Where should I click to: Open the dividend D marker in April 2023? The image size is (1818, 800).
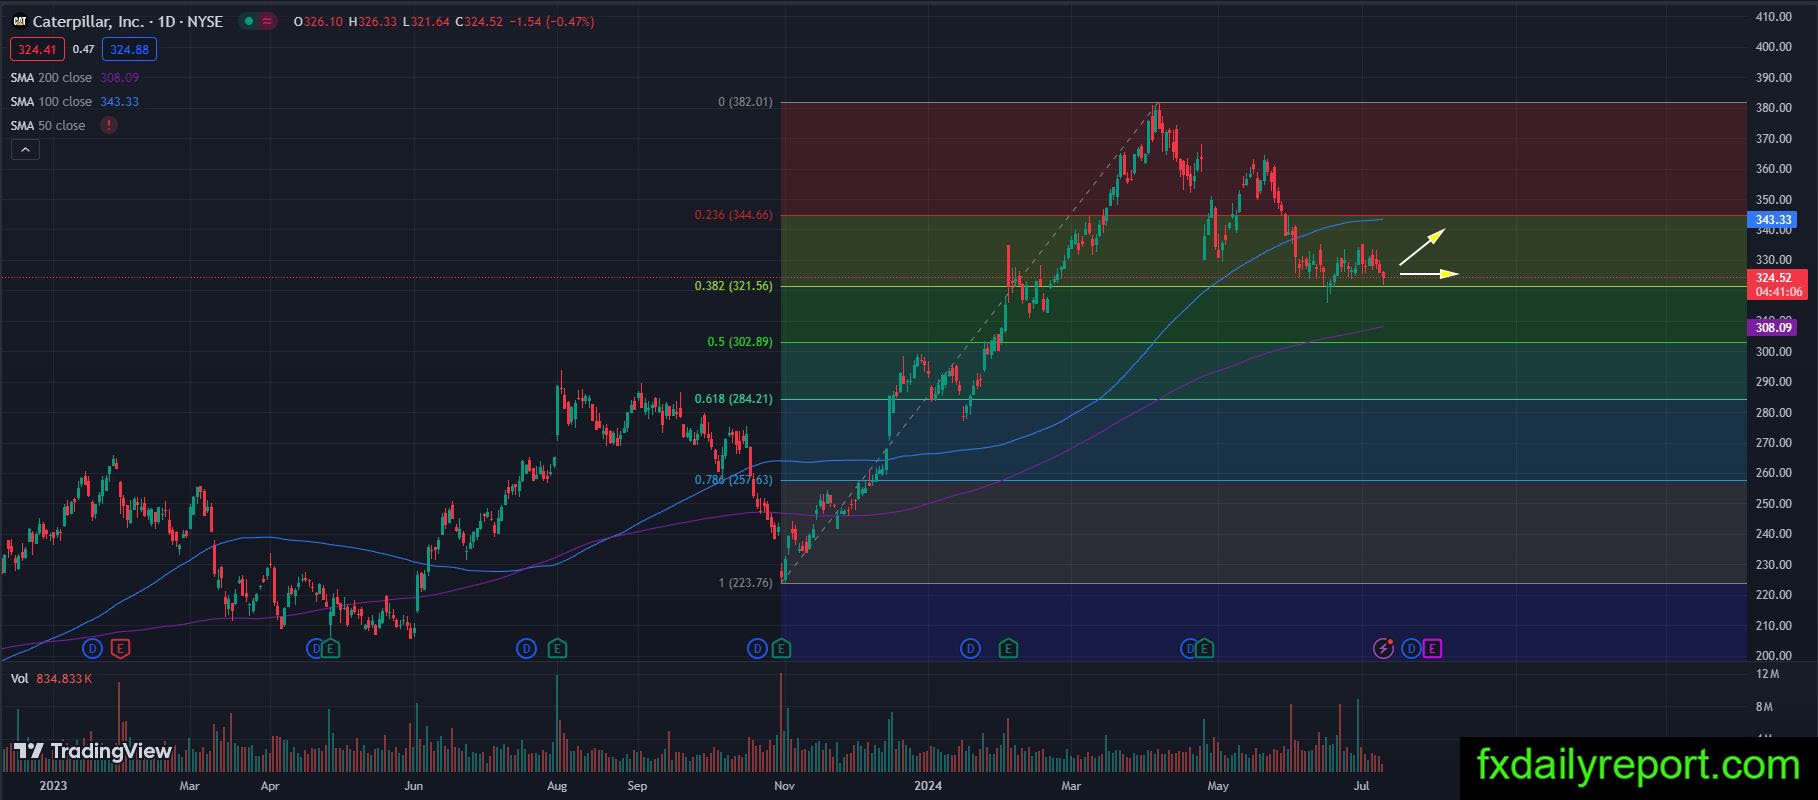(x=315, y=649)
